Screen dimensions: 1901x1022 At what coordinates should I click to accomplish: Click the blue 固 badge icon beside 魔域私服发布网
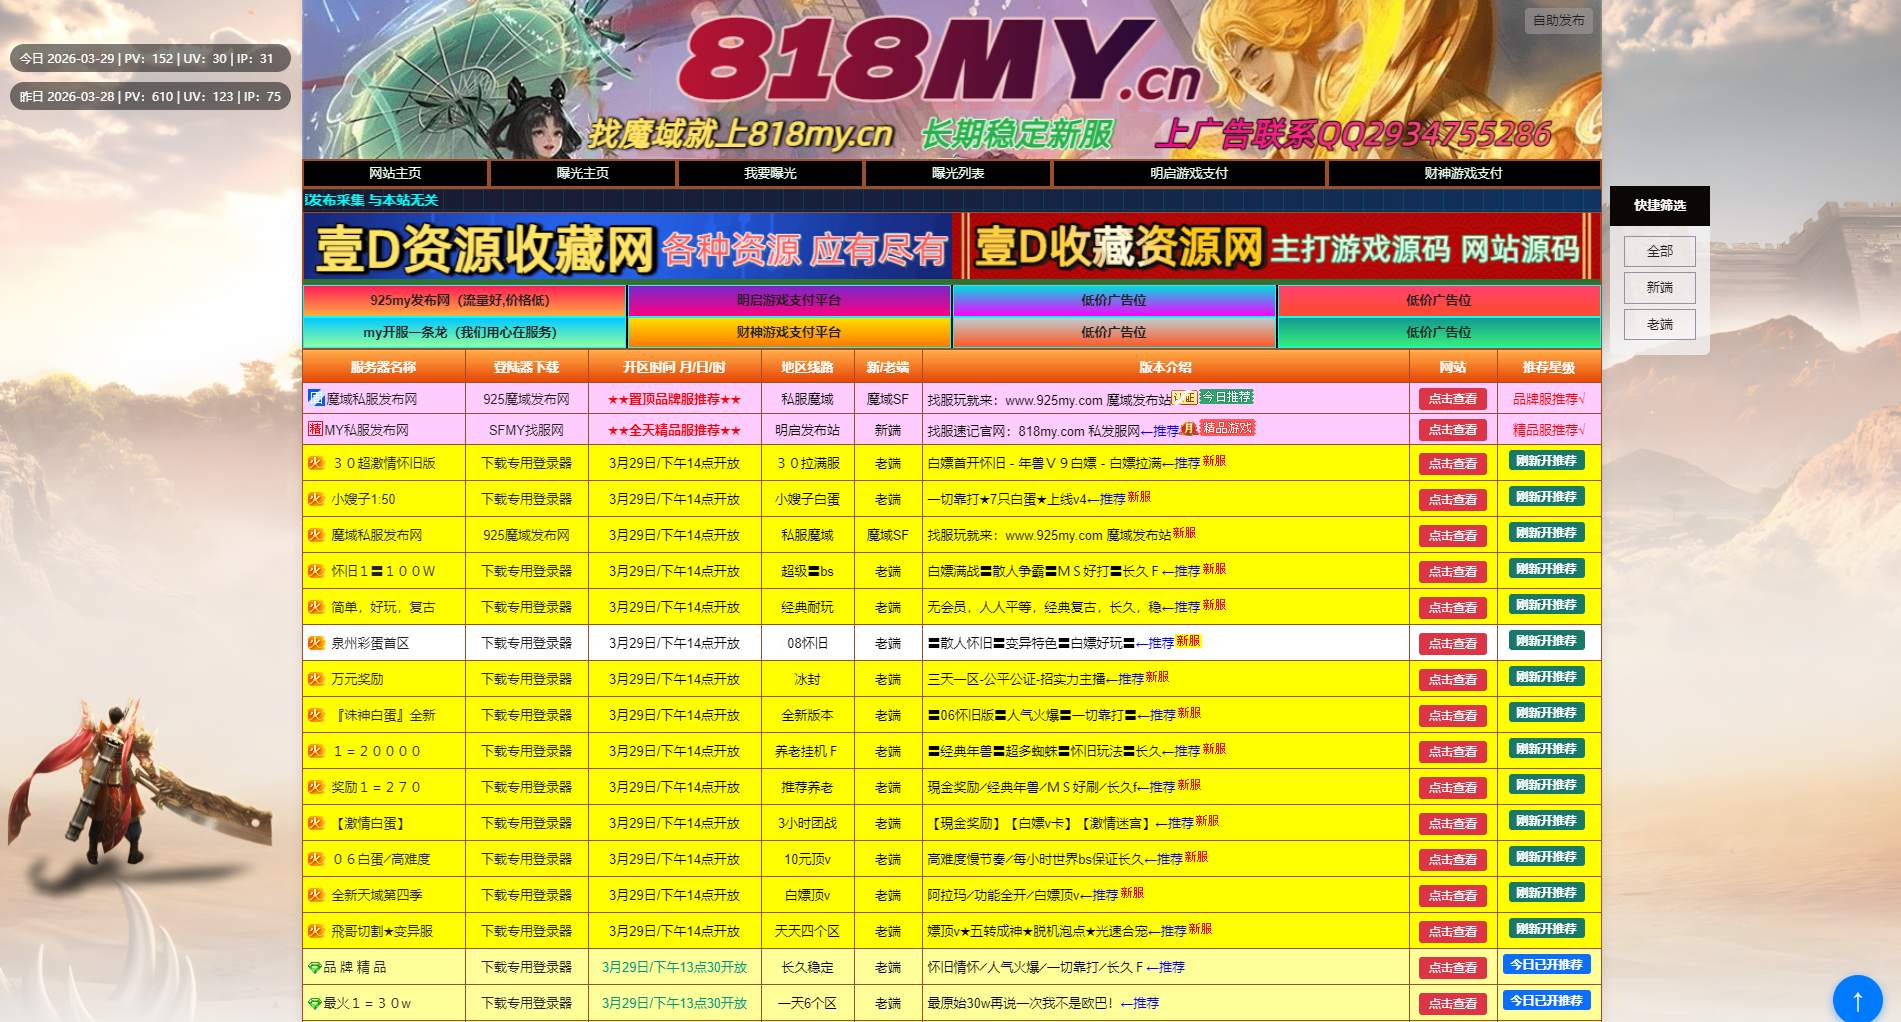point(314,398)
